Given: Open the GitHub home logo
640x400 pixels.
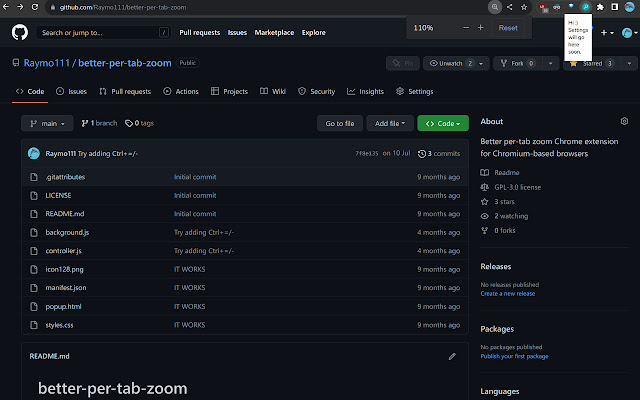Looking at the screenshot, I should pyautogui.click(x=20, y=32).
